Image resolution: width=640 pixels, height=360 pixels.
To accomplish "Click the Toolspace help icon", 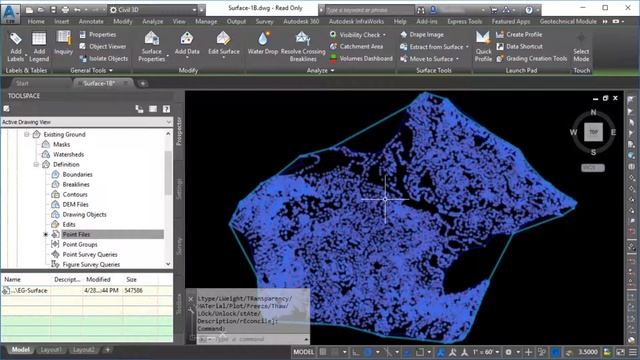I will (166, 109).
